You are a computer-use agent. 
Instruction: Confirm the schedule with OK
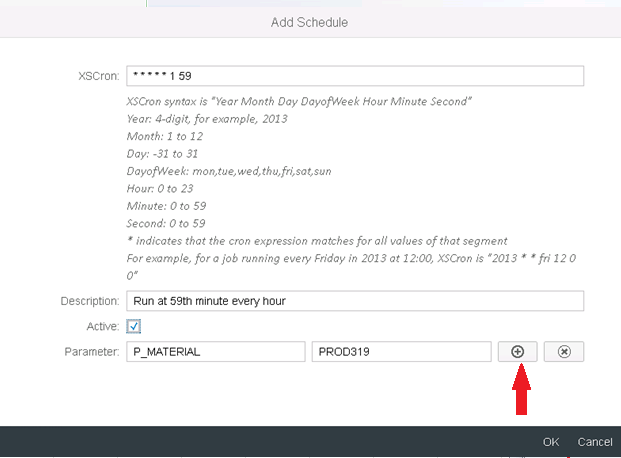point(551,441)
